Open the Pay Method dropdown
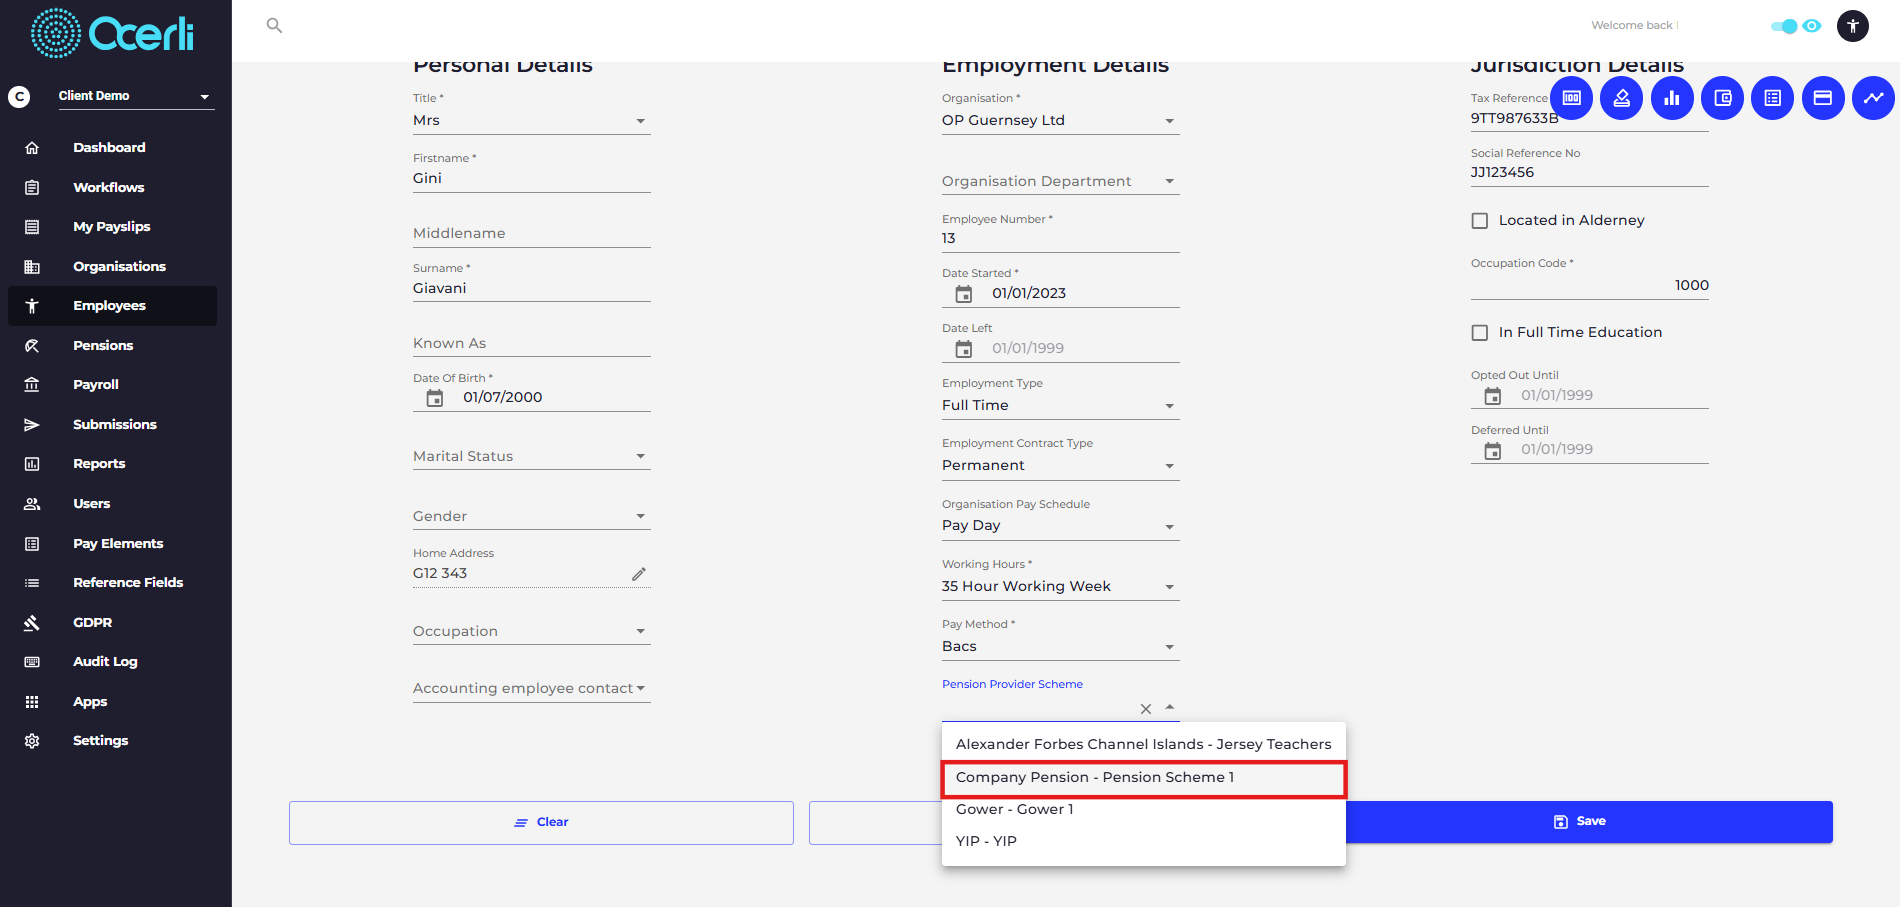The image size is (1900, 907). click(1060, 647)
